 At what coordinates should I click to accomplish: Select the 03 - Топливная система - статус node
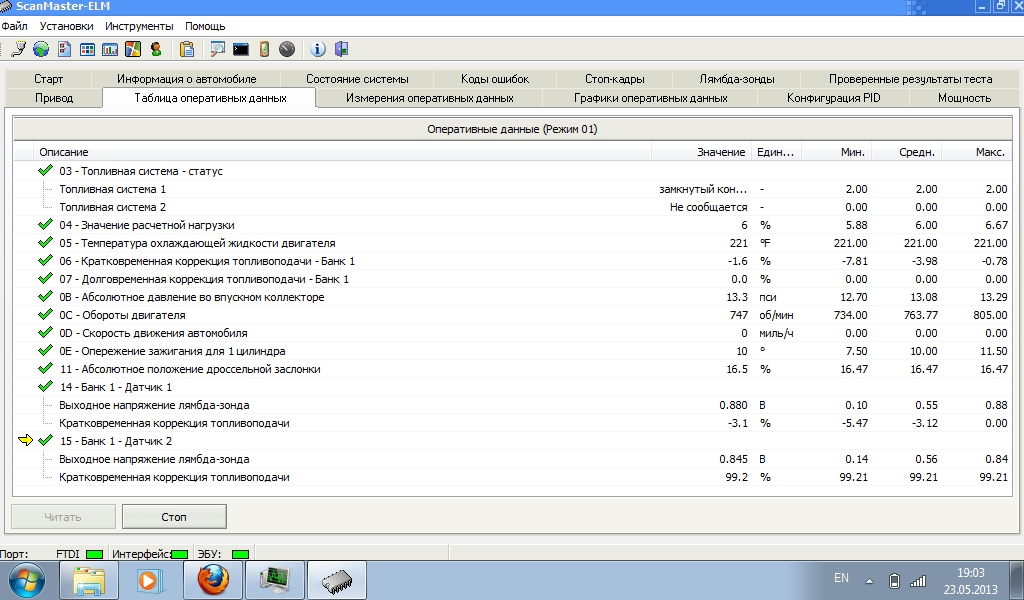click(x=140, y=171)
